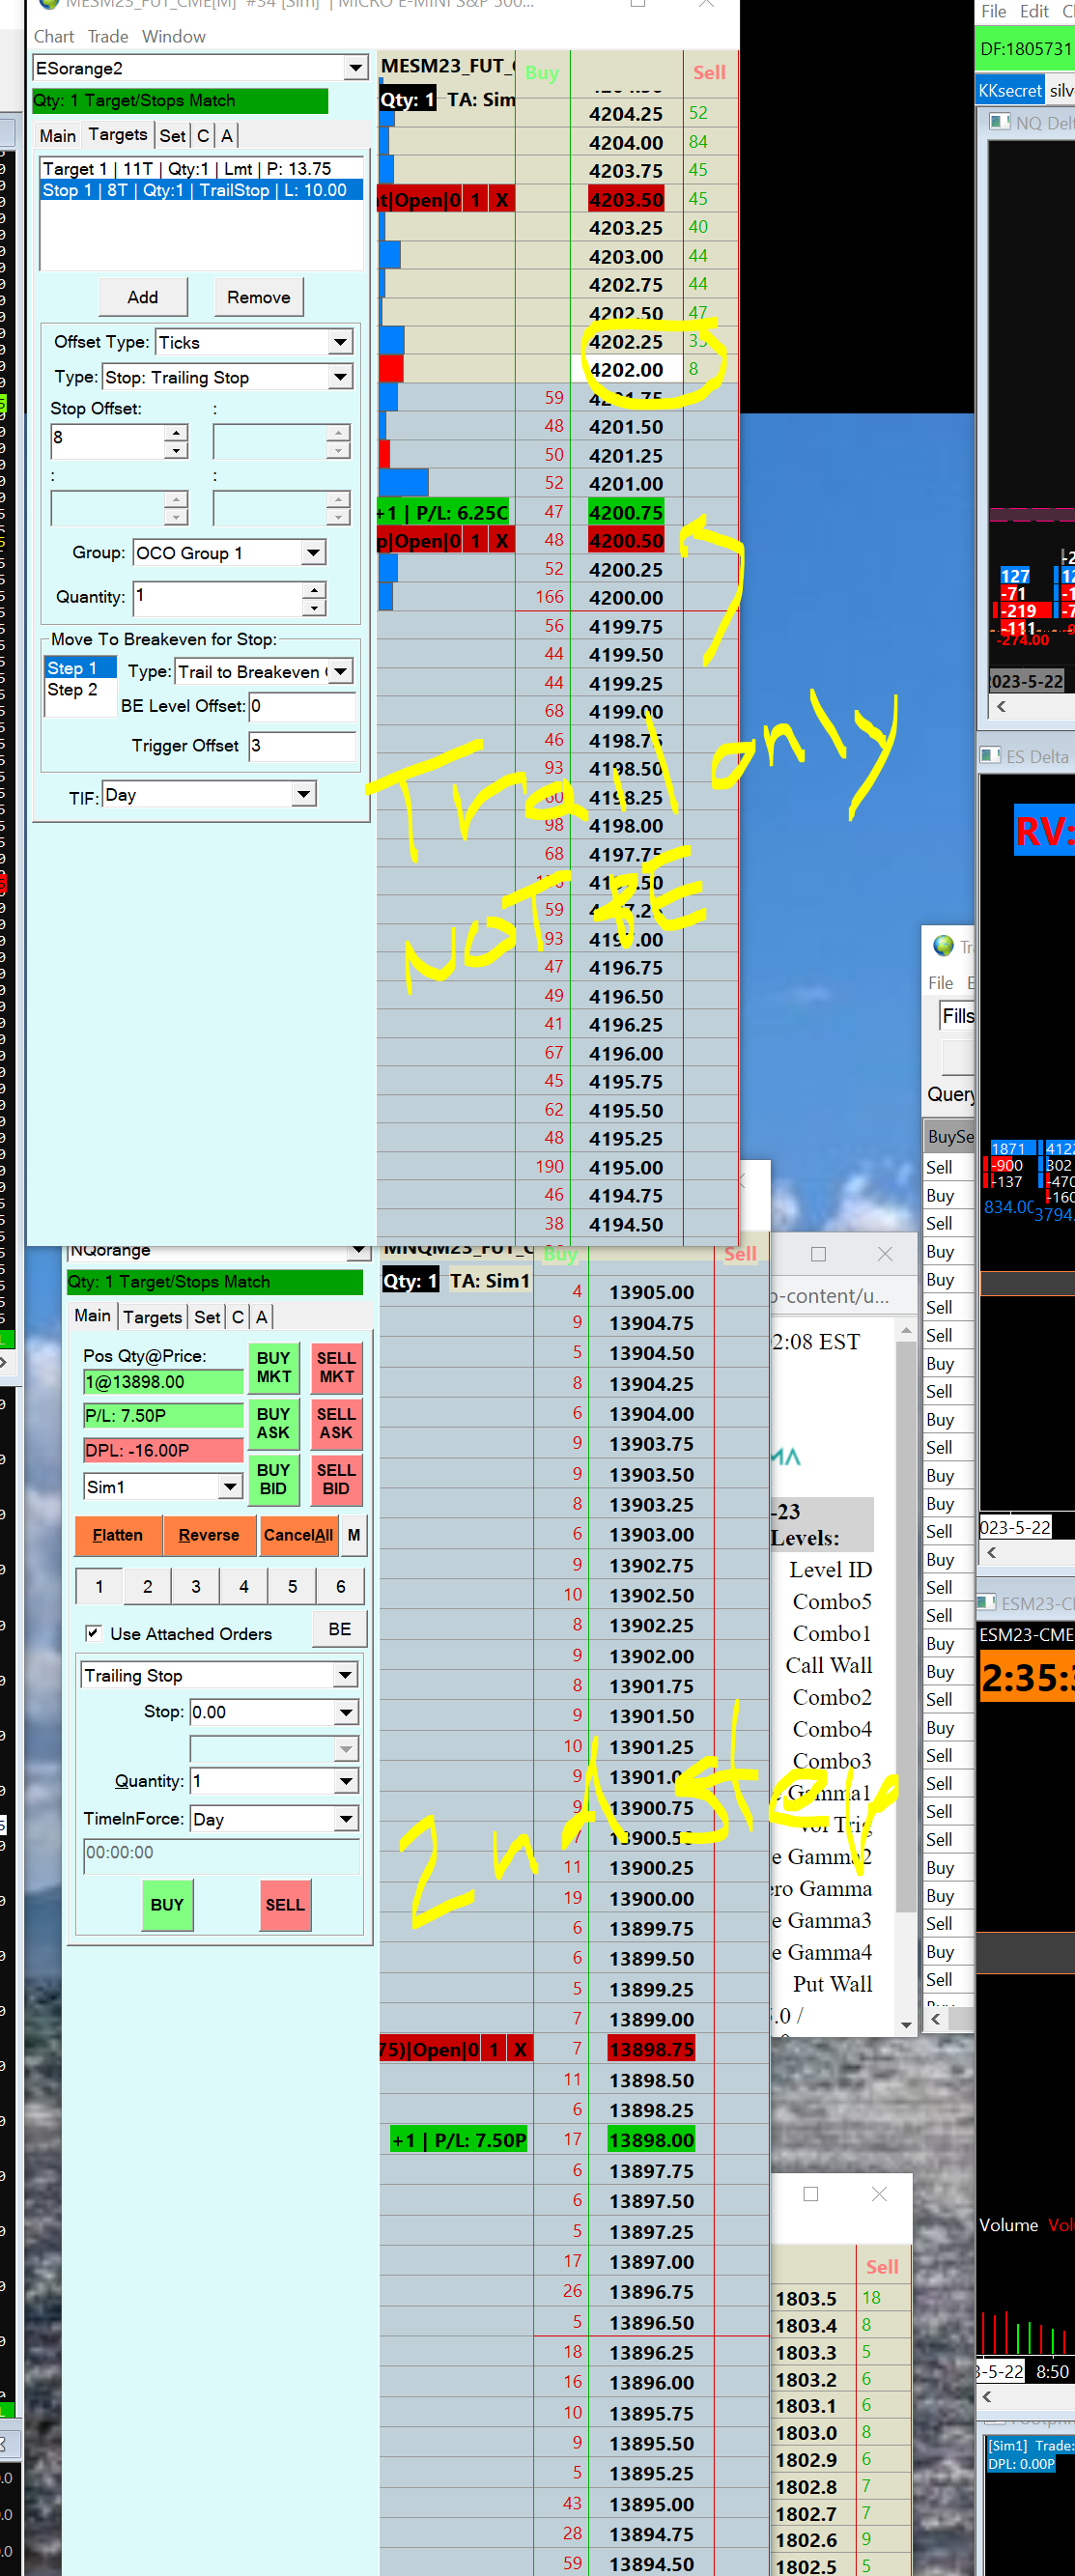Open the TIF Day dropdown

click(304, 794)
